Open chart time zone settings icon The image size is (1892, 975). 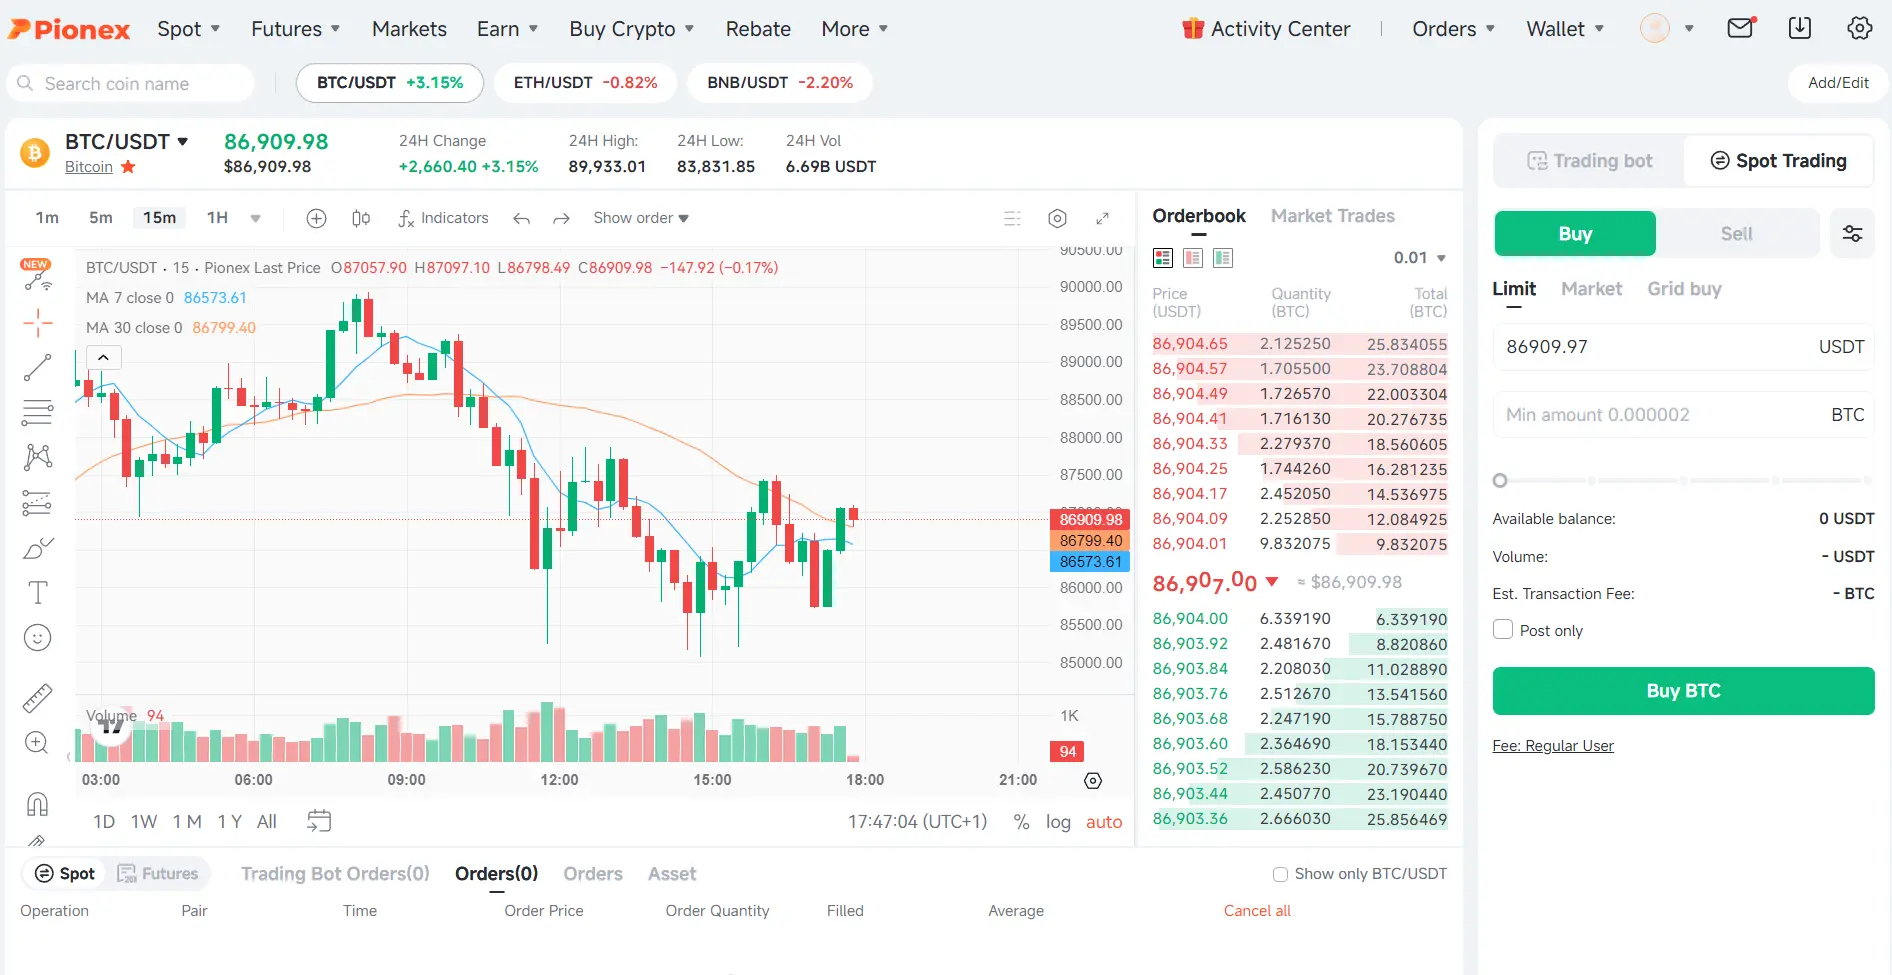[1093, 781]
